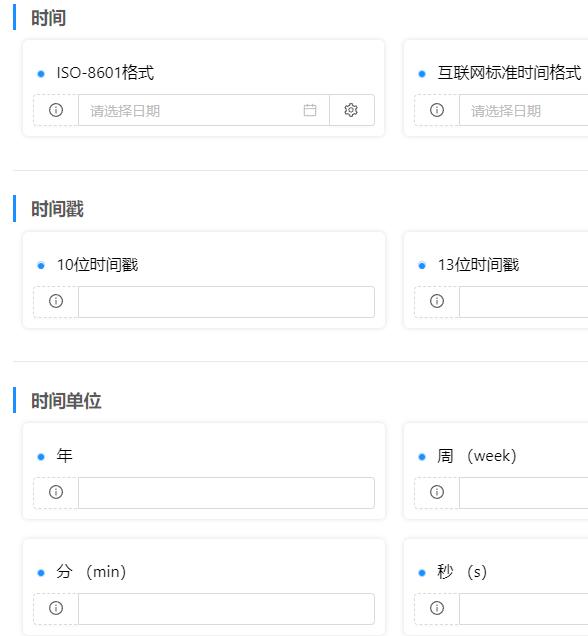Click the 13位时间戳 label
588x636 pixels.
pyautogui.click(x=479, y=265)
